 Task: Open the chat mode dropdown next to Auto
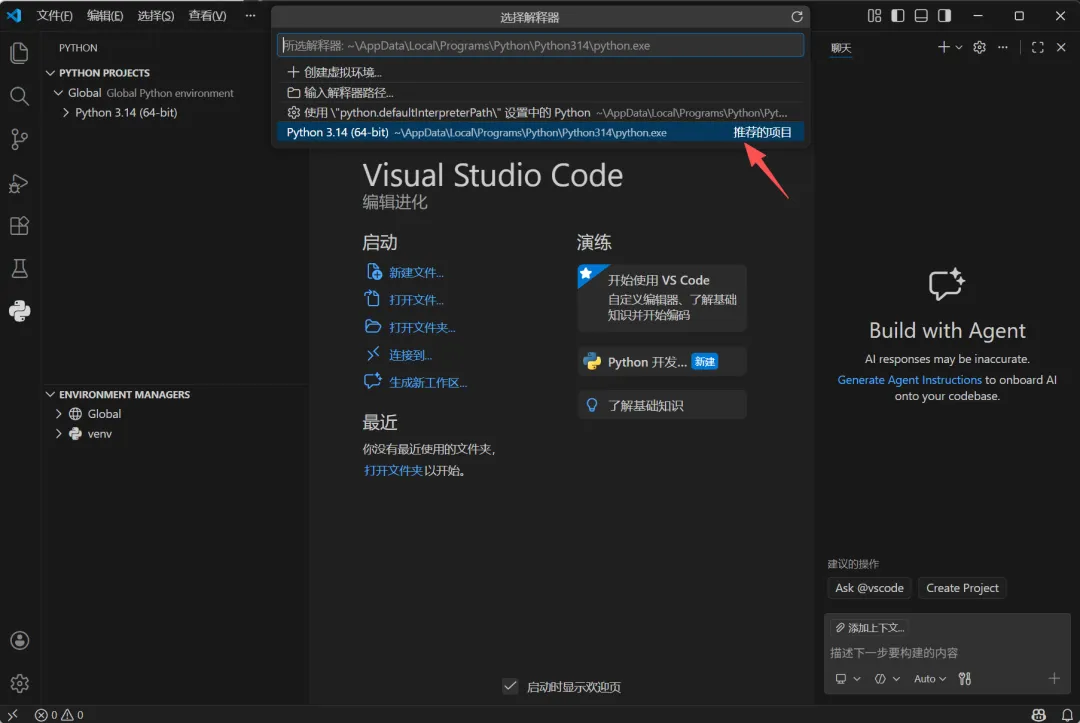pyautogui.click(x=887, y=679)
